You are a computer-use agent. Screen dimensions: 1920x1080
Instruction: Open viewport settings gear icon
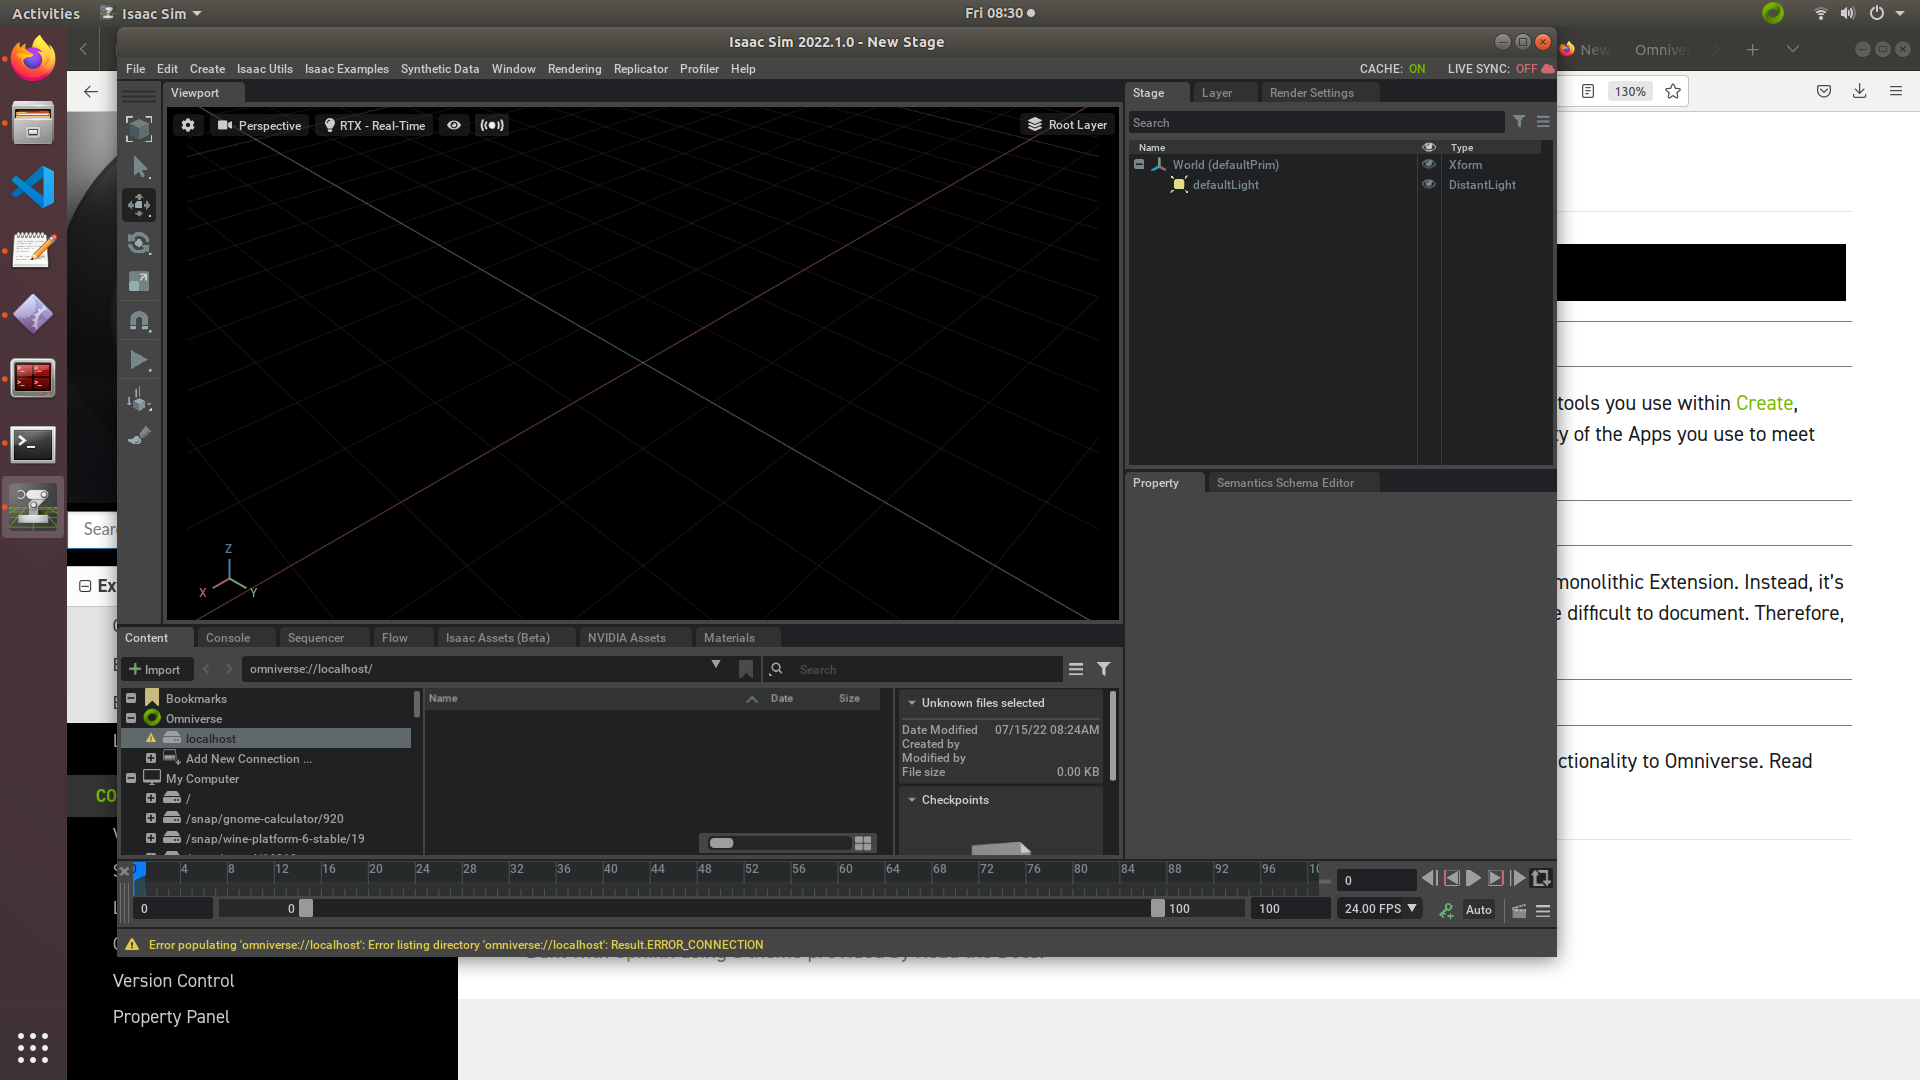tap(188, 125)
